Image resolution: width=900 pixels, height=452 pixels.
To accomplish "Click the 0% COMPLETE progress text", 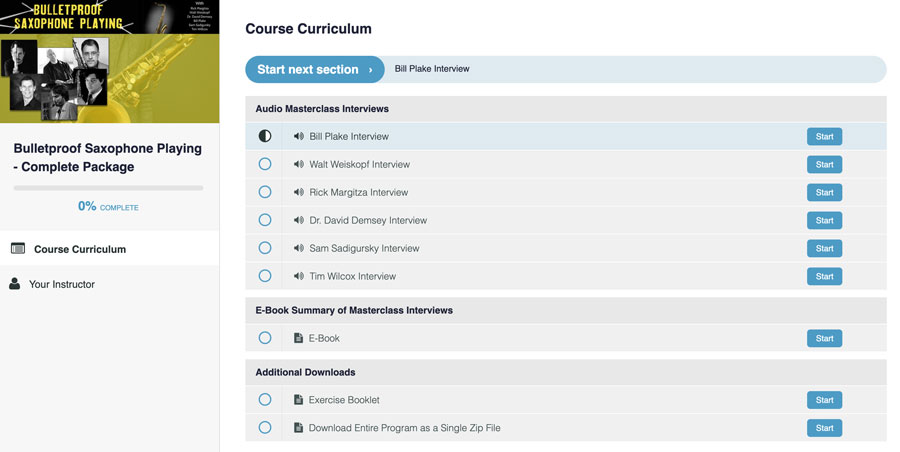I will [x=108, y=206].
